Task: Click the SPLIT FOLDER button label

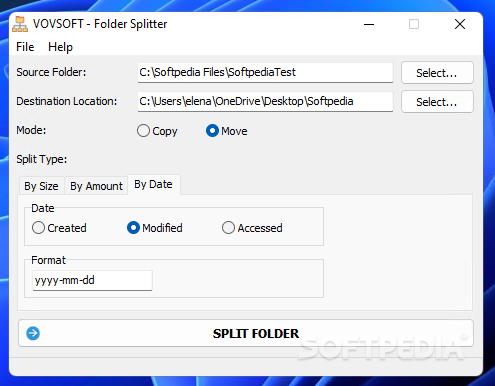Action: (x=256, y=333)
